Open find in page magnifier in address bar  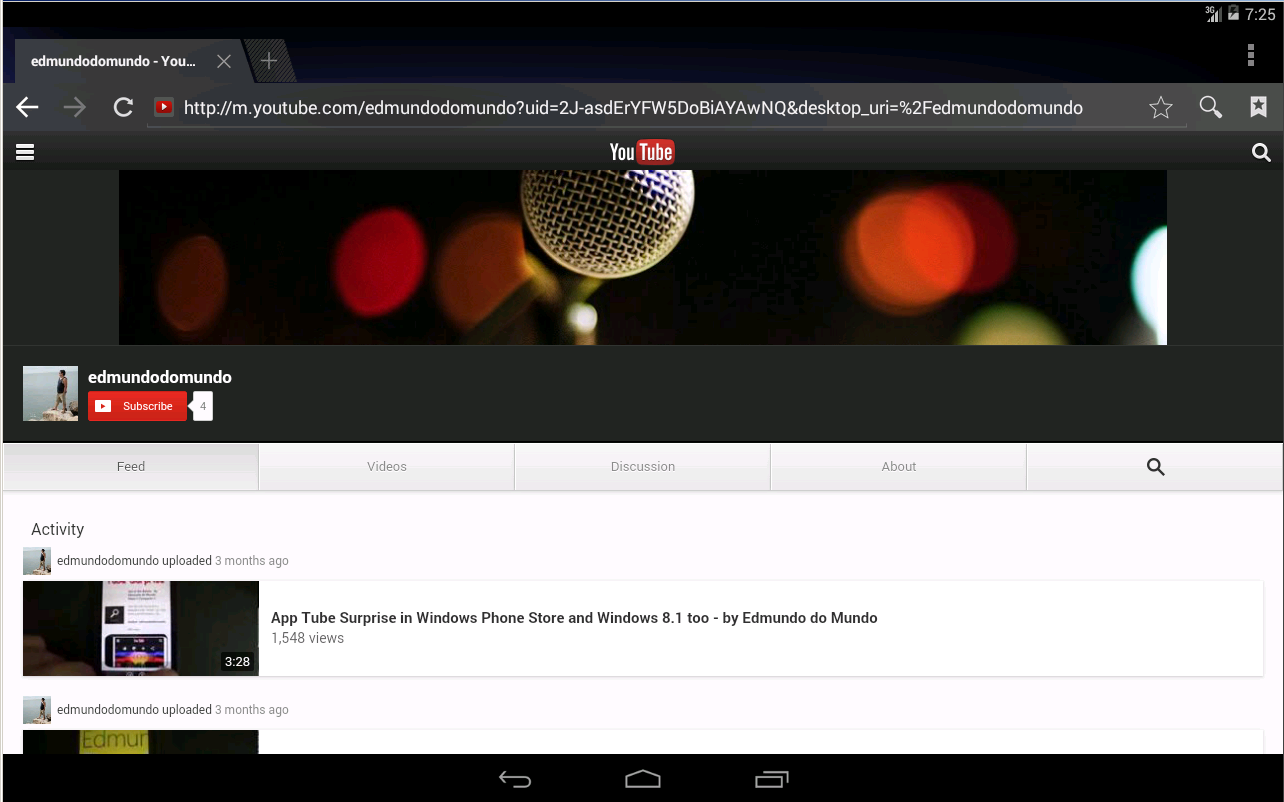pyautogui.click(x=1211, y=107)
